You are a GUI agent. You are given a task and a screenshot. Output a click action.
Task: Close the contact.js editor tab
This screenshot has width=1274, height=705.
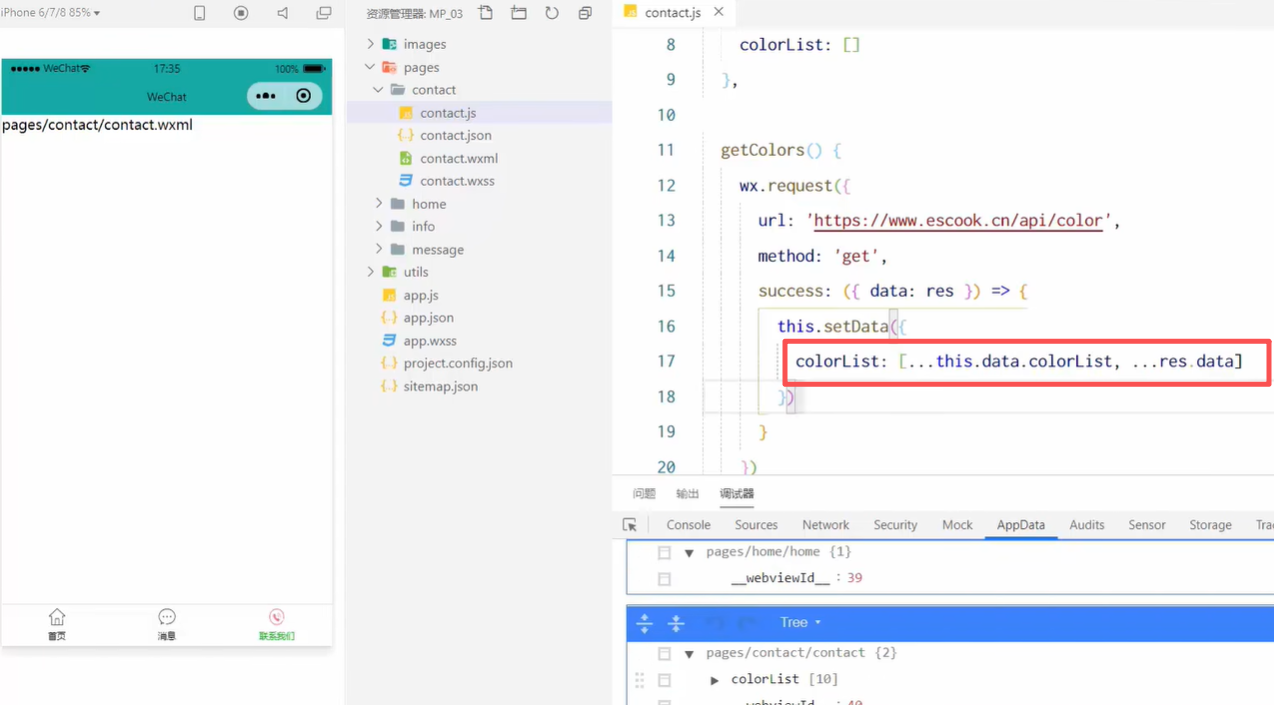[x=719, y=12]
